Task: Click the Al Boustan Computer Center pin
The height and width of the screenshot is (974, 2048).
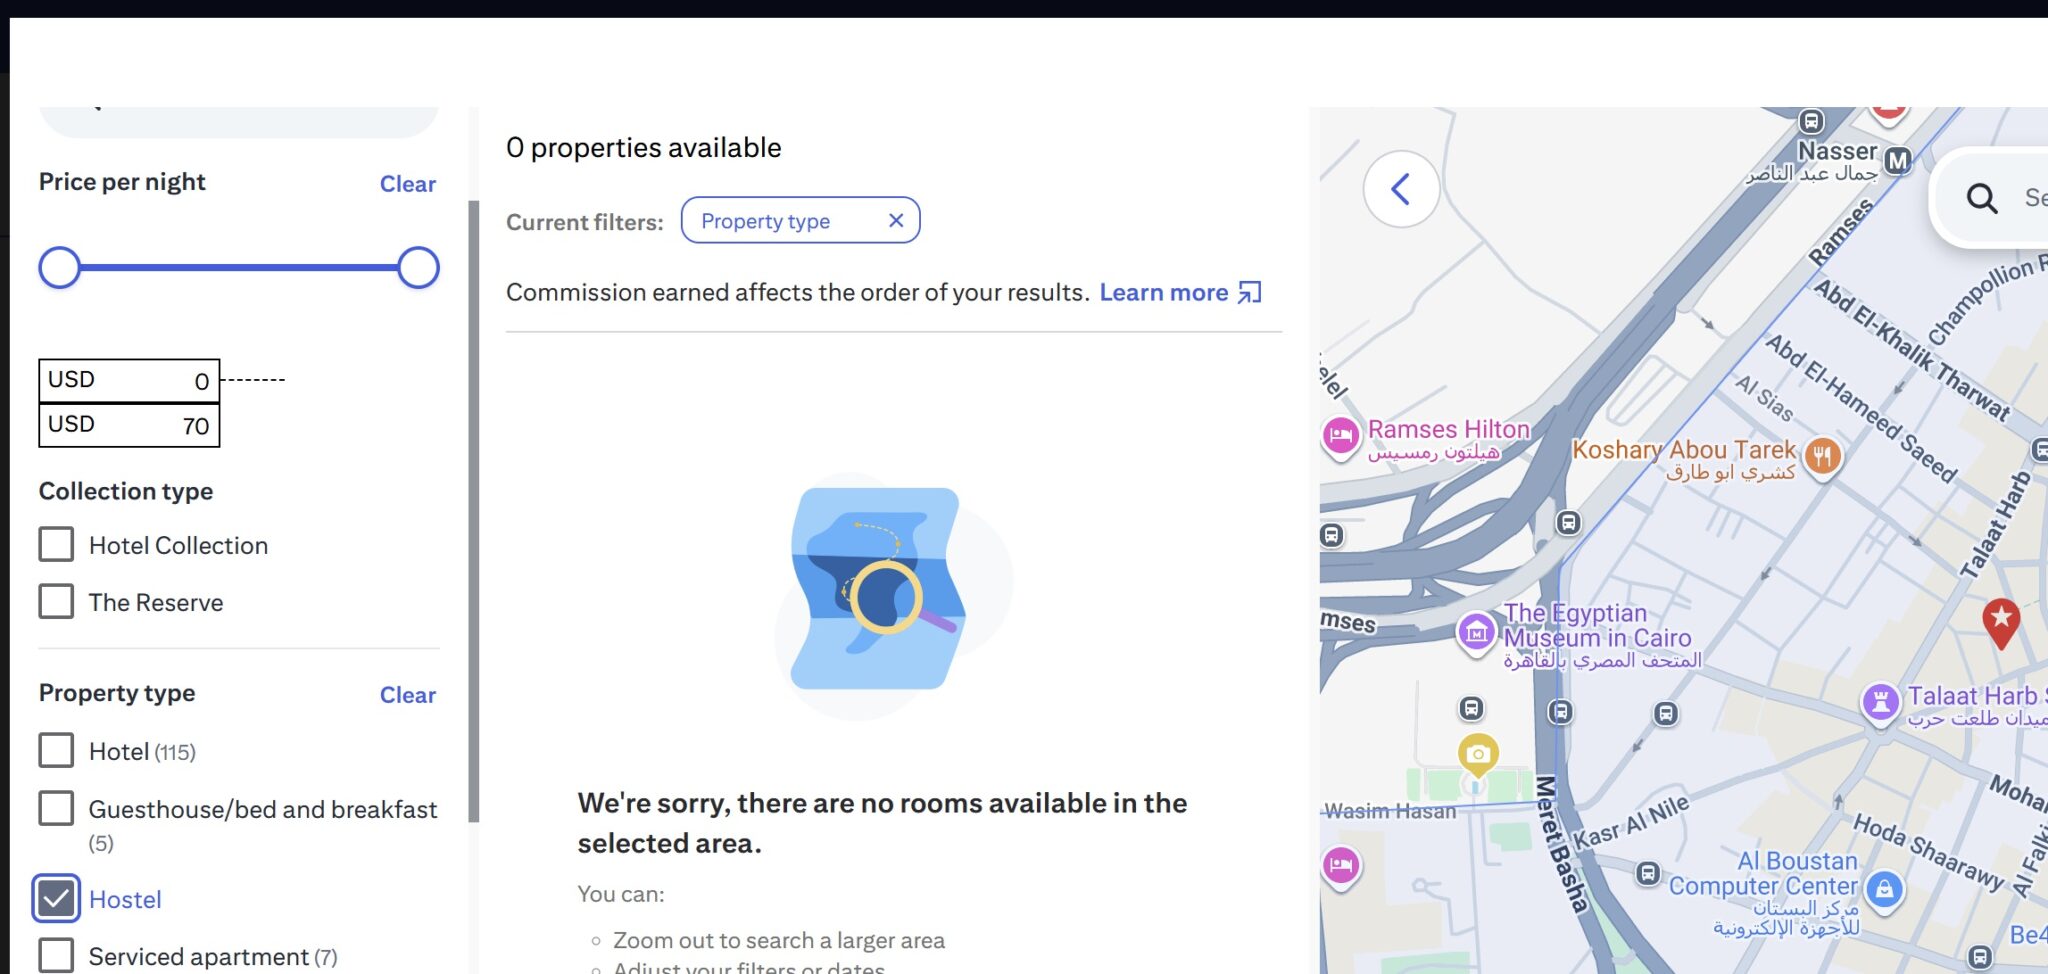Action: (x=1884, y=888)
